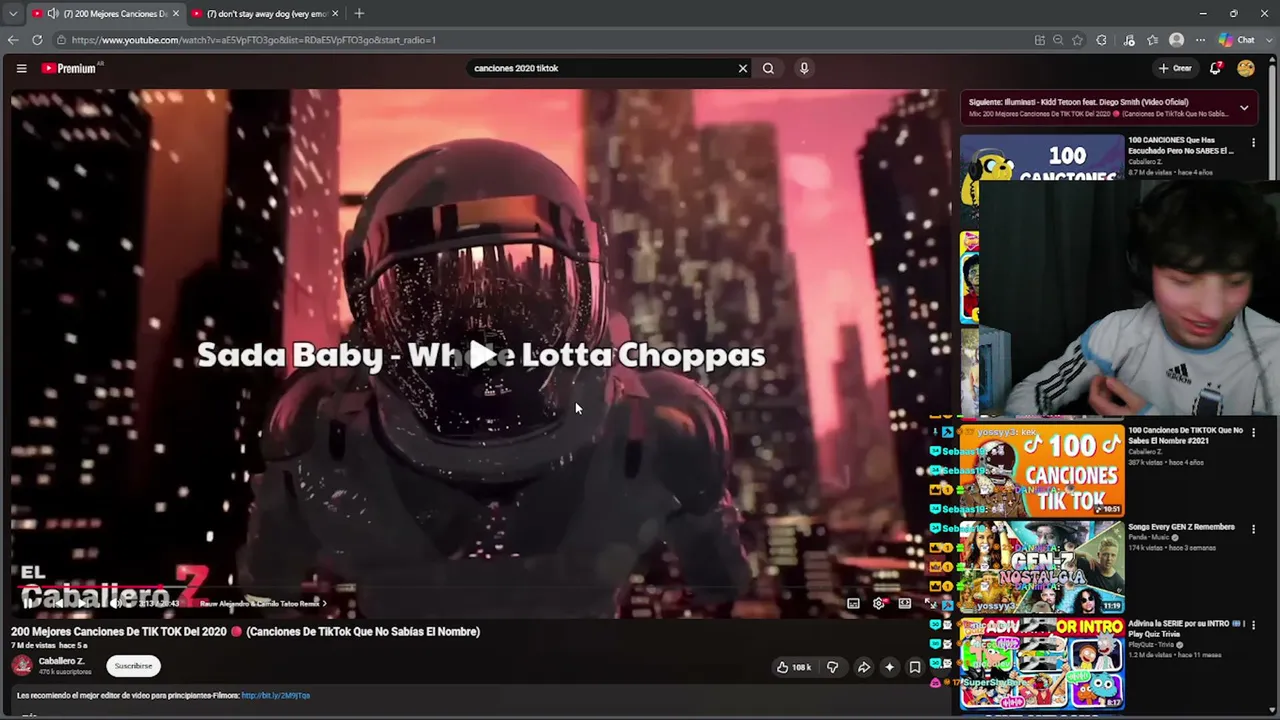Image resolution: width=1280 pixels, height=720 pixels.
Task: Share the video using the arrow icon
Action: tap(864, 667)
